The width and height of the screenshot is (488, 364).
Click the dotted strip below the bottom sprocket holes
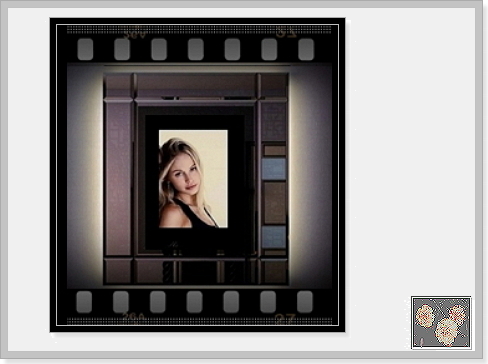200,321
